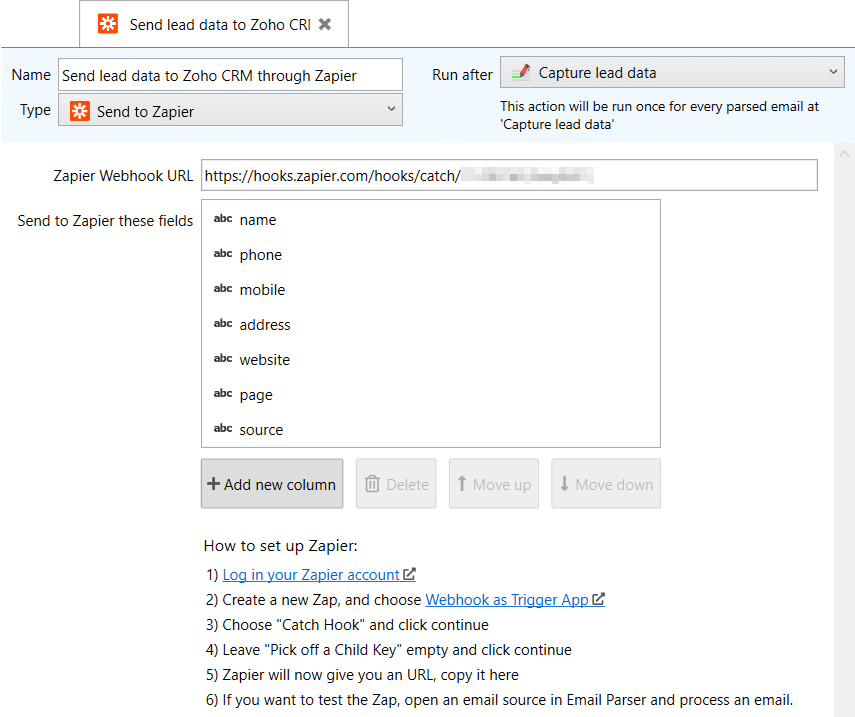Click the Zapier icon on the tab
855x717 pixels.
(x=108, y=24)
